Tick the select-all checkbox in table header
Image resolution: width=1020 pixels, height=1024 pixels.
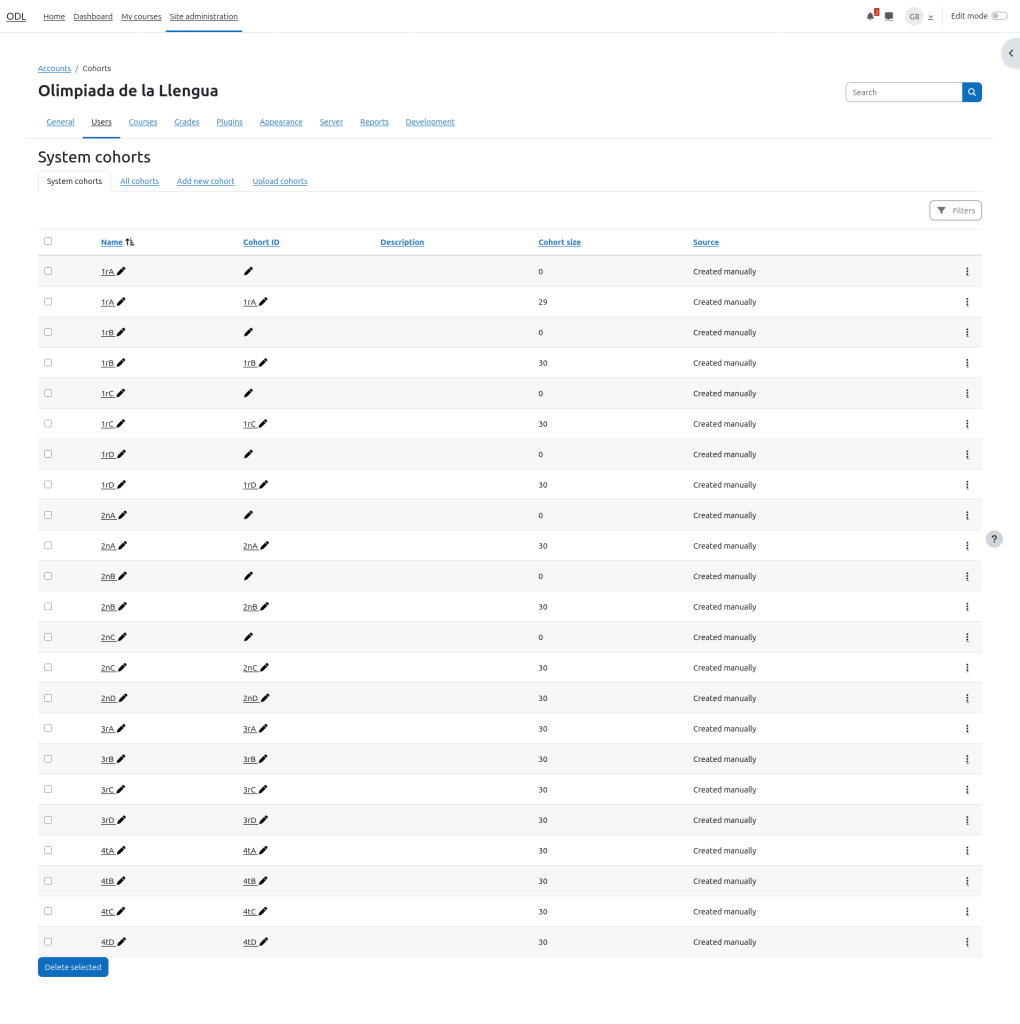point(48,241)
